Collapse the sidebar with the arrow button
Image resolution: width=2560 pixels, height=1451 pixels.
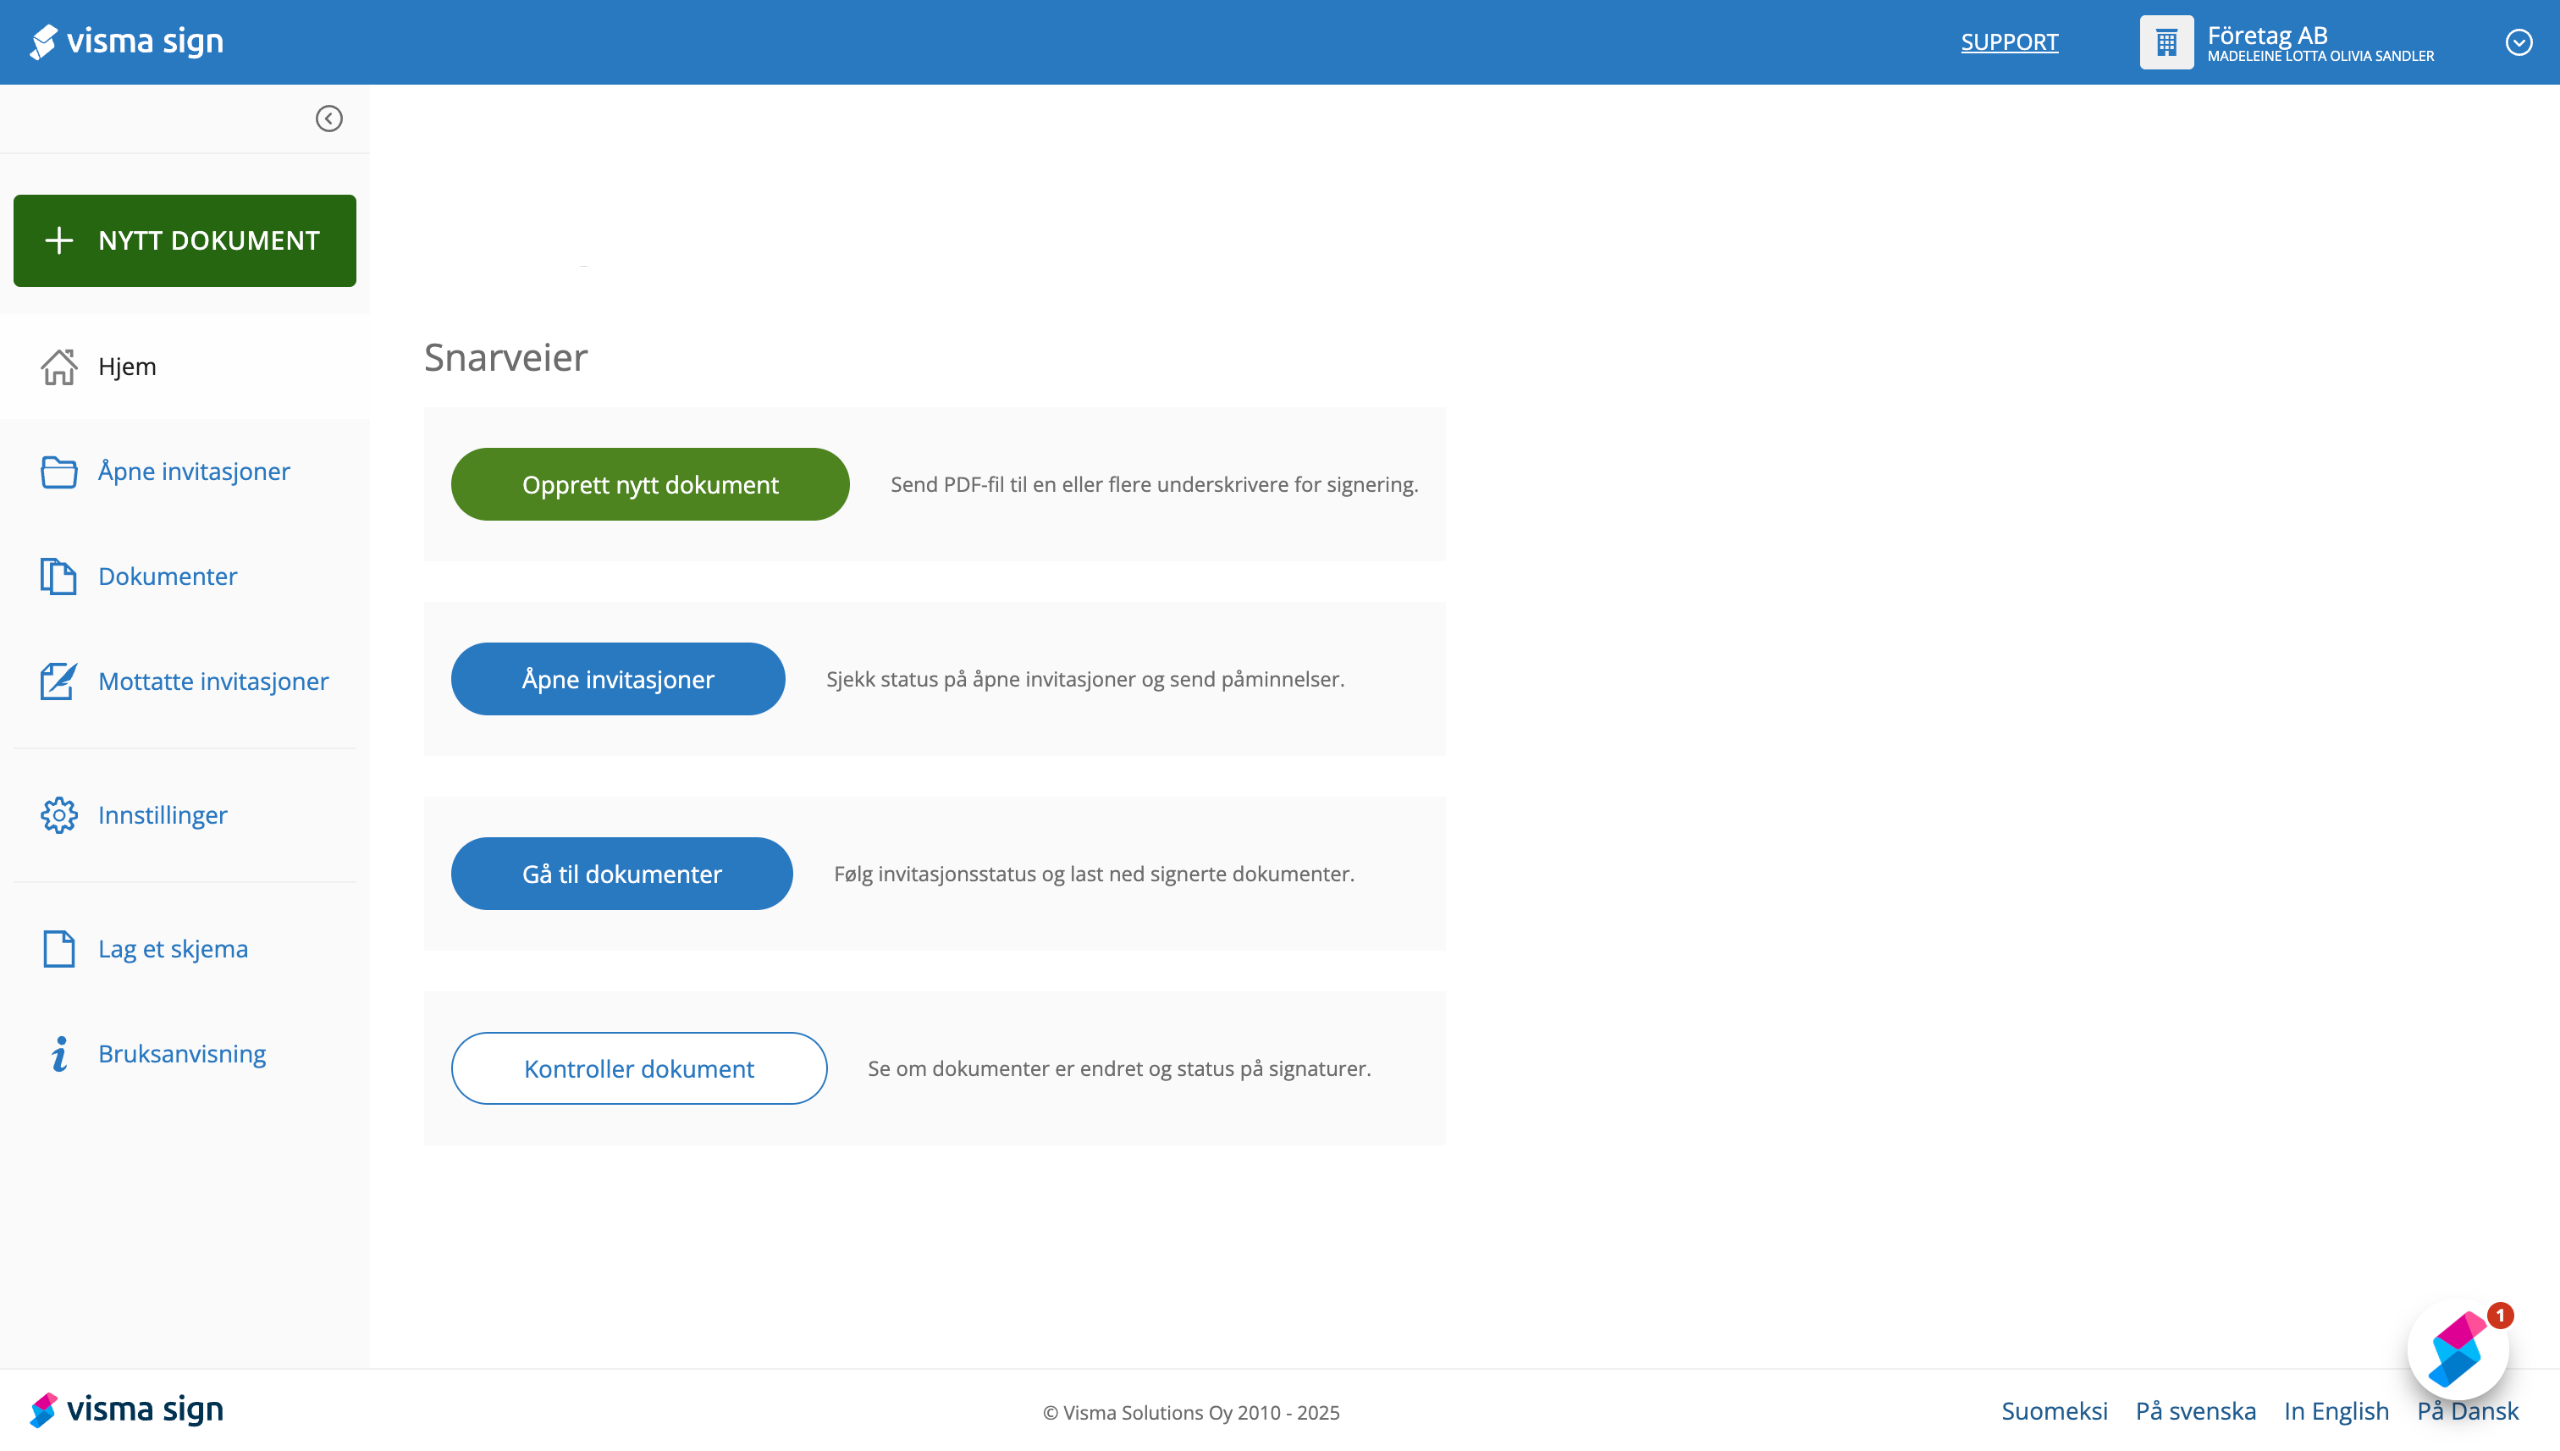click(329, 119)
